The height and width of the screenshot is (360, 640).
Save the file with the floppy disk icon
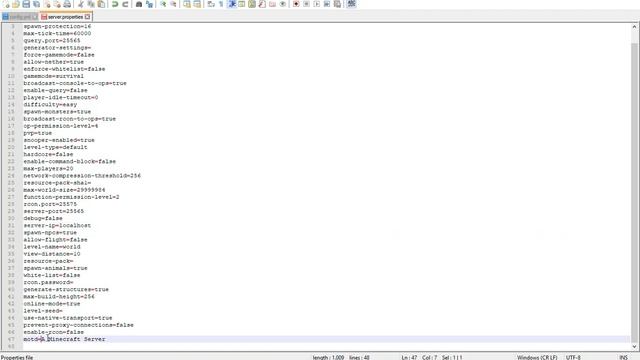[26, 4]
